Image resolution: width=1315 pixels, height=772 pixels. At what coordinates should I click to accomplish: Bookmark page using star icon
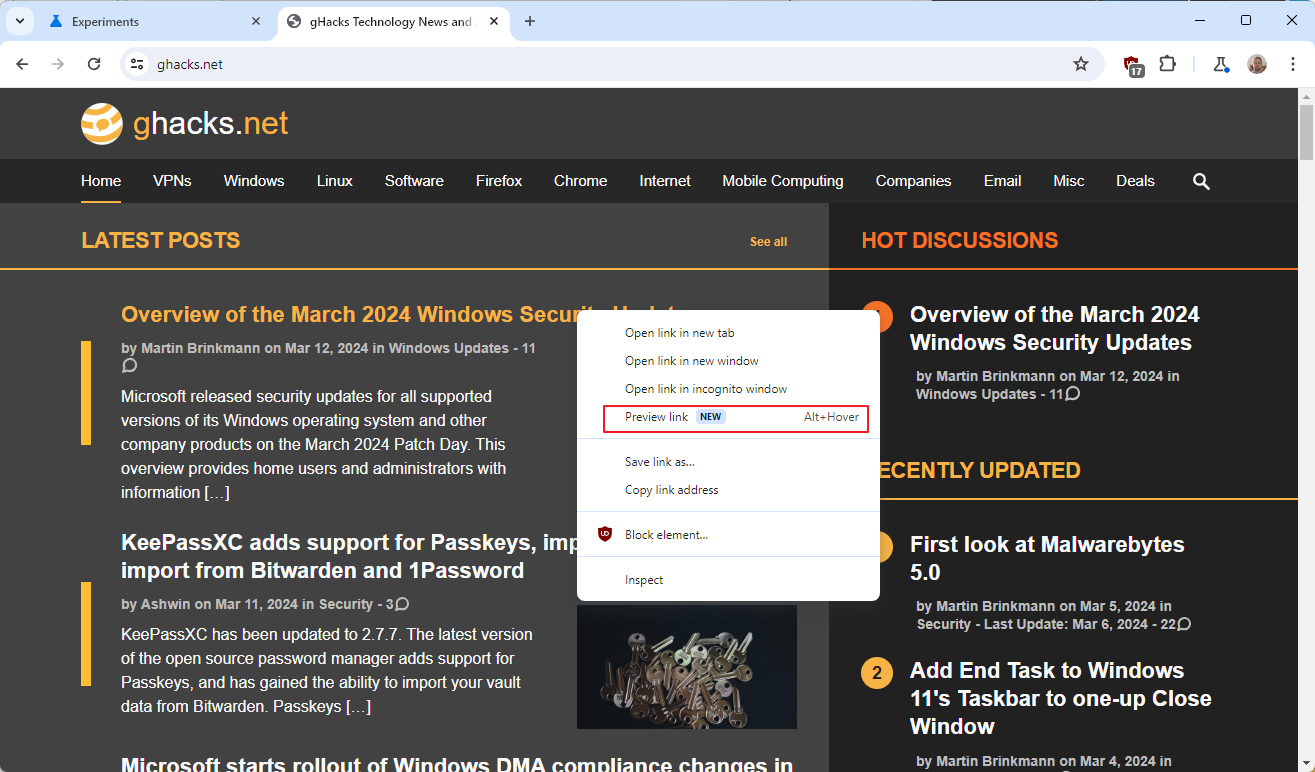(x=1081, y=64)
